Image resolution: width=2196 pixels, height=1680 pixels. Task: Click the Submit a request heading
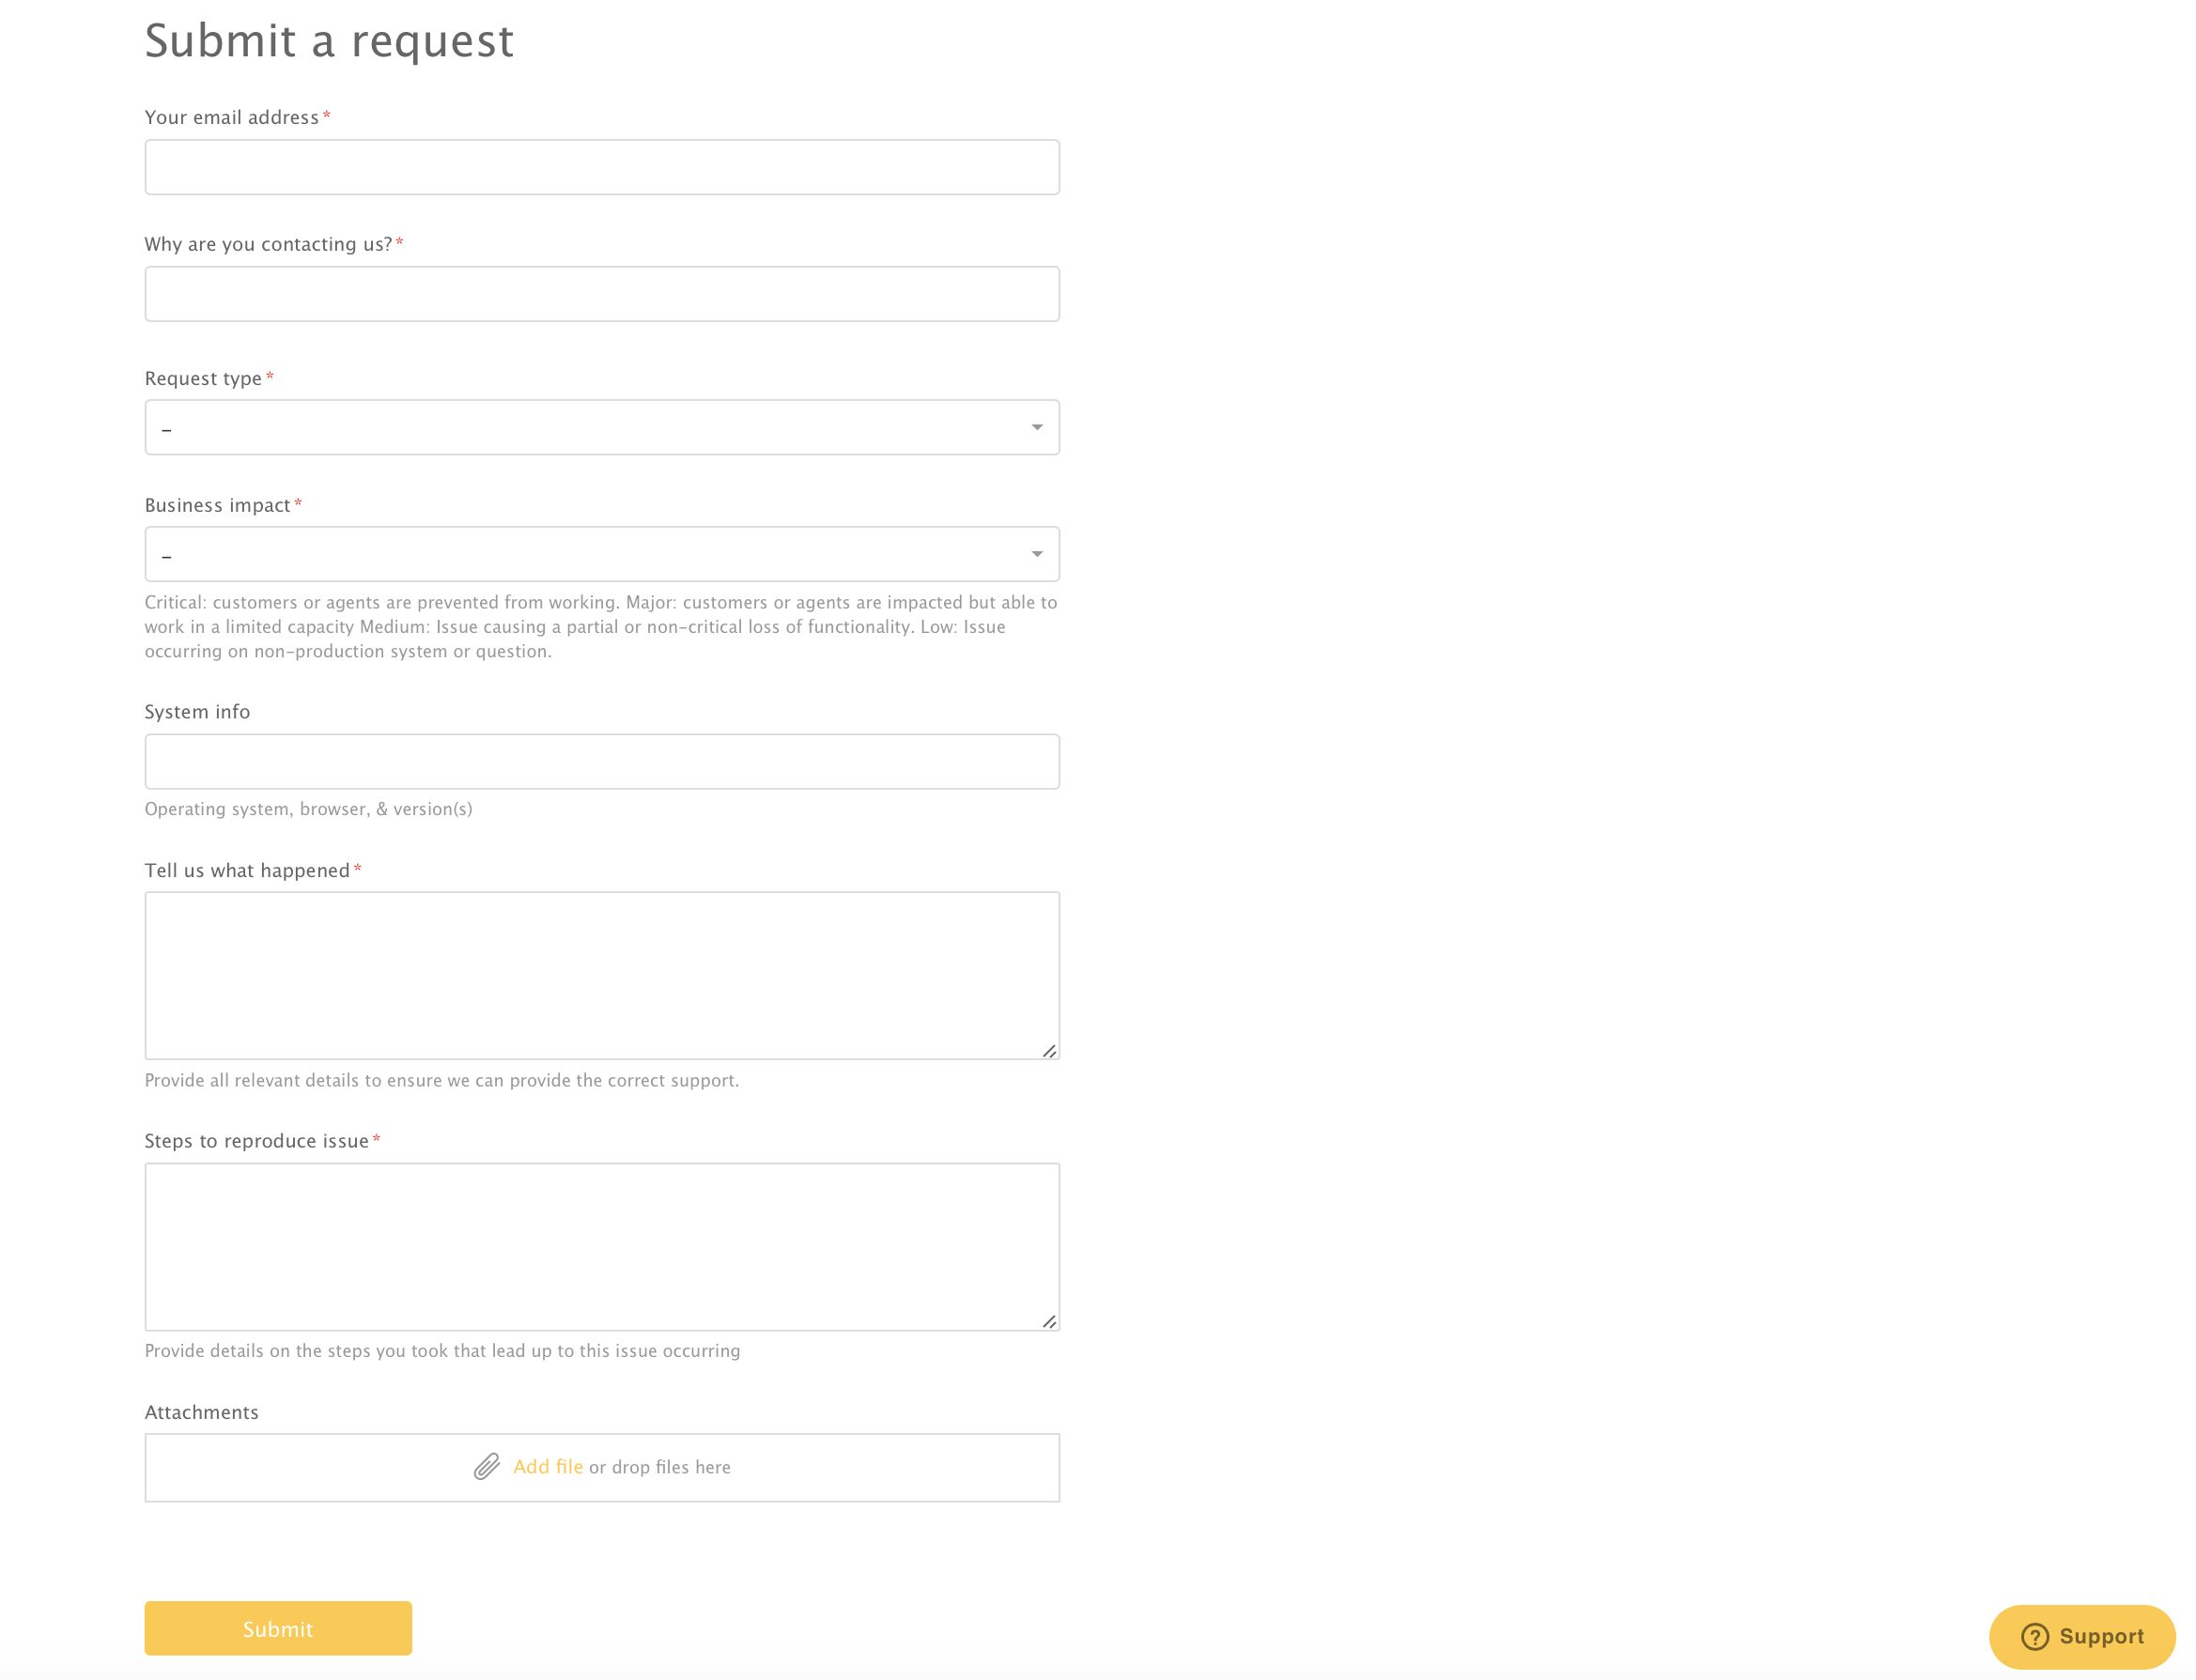[330, 41]
